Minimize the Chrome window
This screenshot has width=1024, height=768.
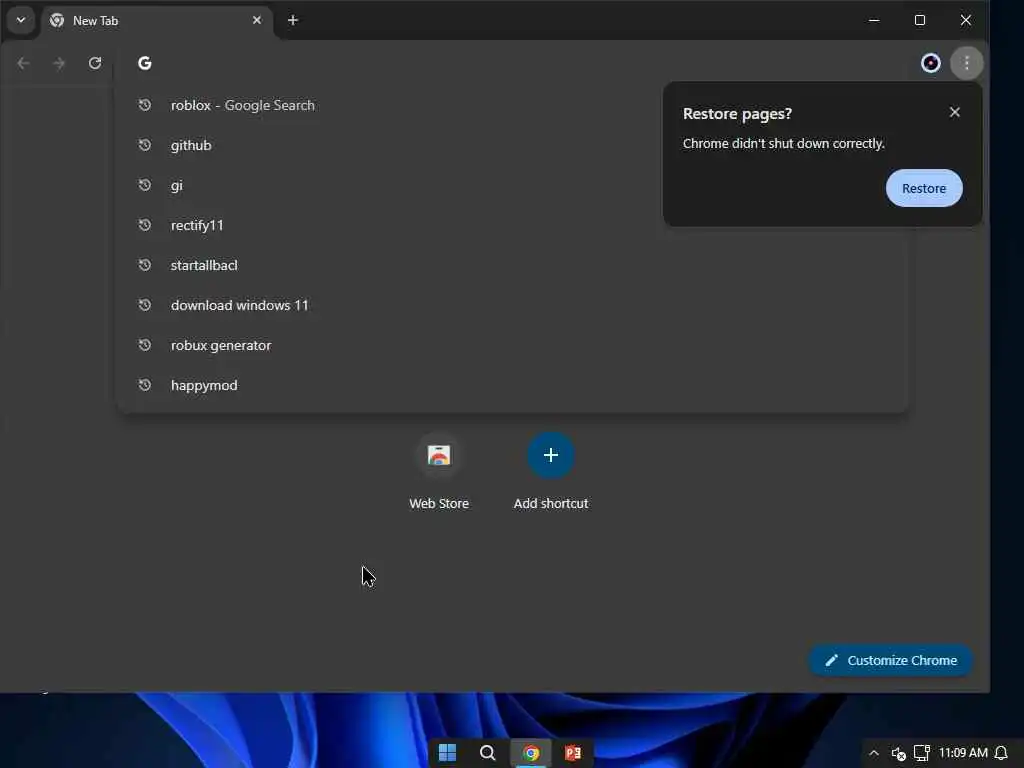[x=874, y=20]
